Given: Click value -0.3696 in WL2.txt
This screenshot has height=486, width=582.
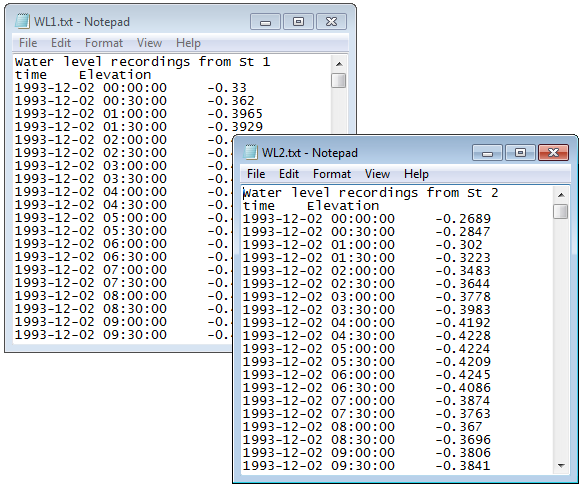Looking at the screenshot, I should pos(463,440).
